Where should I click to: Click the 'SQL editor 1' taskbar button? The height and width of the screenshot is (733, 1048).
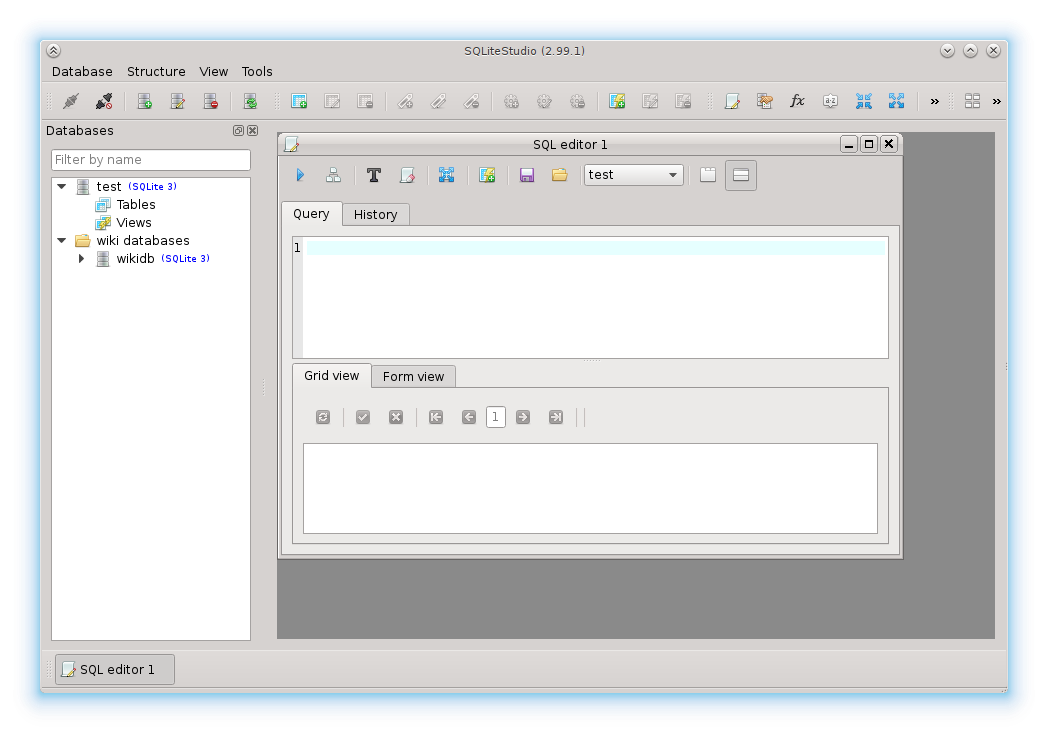[115, 670]
